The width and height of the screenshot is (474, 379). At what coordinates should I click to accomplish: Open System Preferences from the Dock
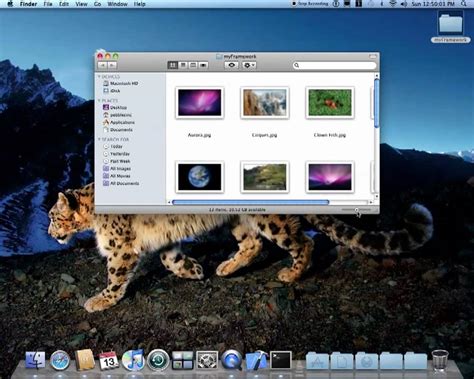(207, 360)
